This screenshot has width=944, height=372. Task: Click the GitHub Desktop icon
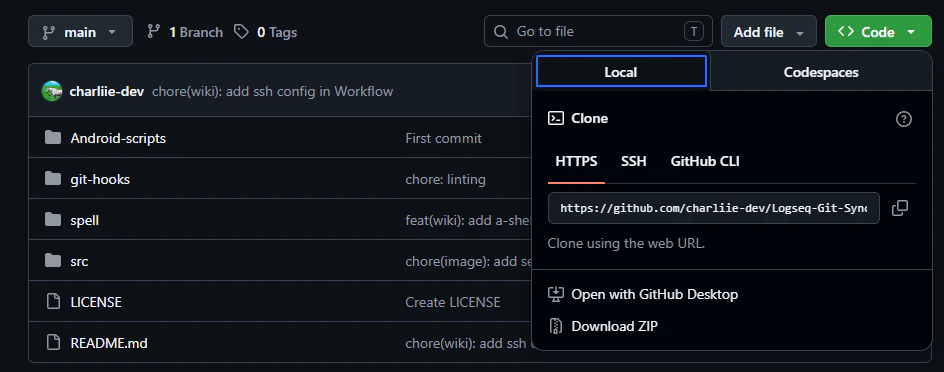[555, 294]
